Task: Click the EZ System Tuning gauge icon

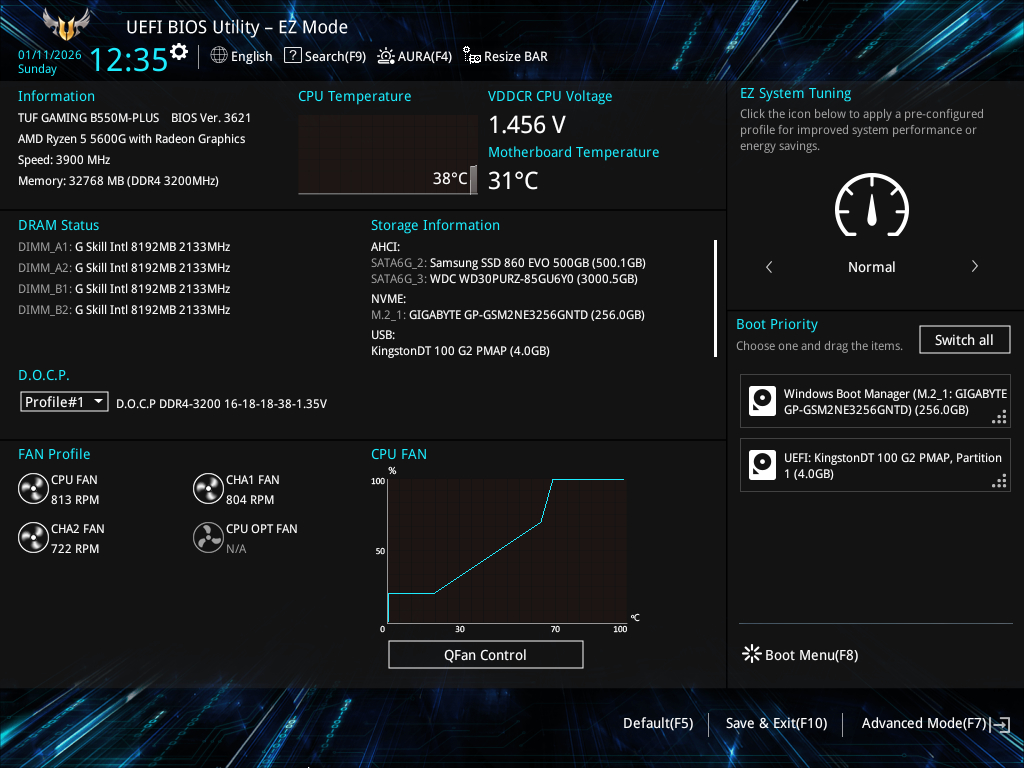Action: [871, 207]
